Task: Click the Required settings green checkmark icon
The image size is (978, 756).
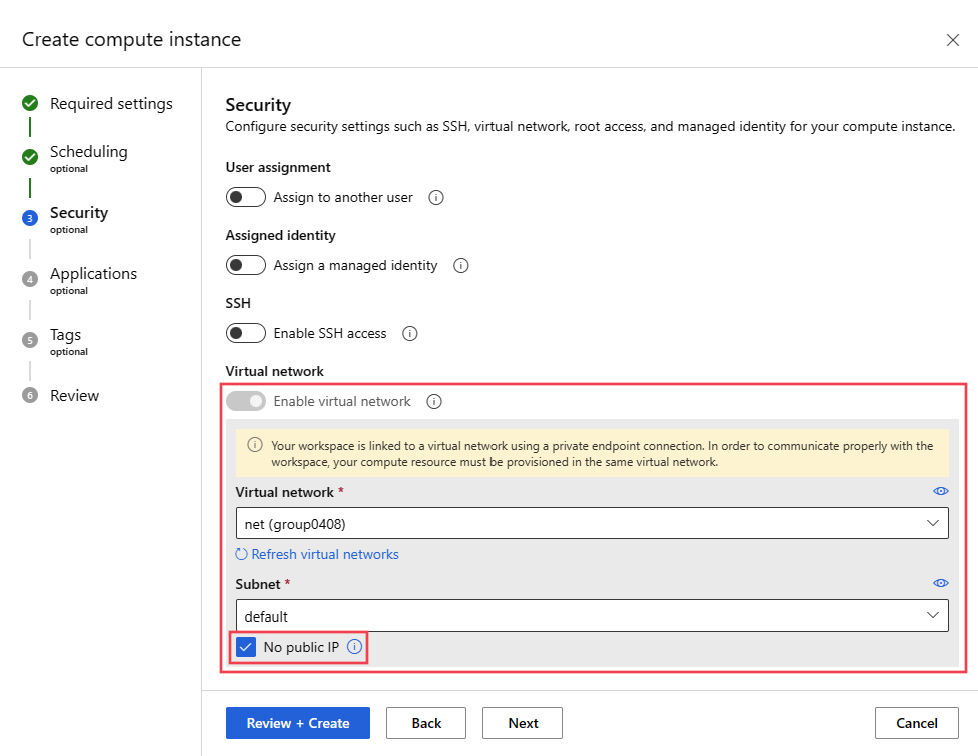Action: 30,103
